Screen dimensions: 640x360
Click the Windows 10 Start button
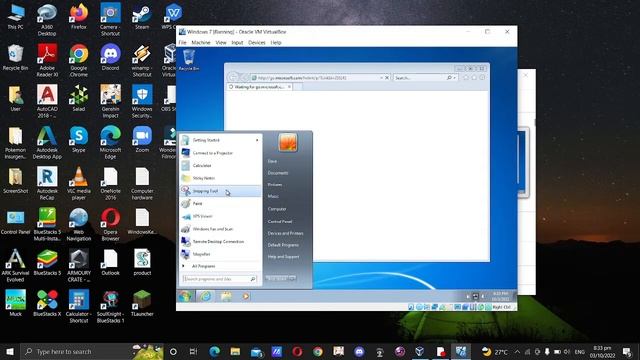[10, 351]
